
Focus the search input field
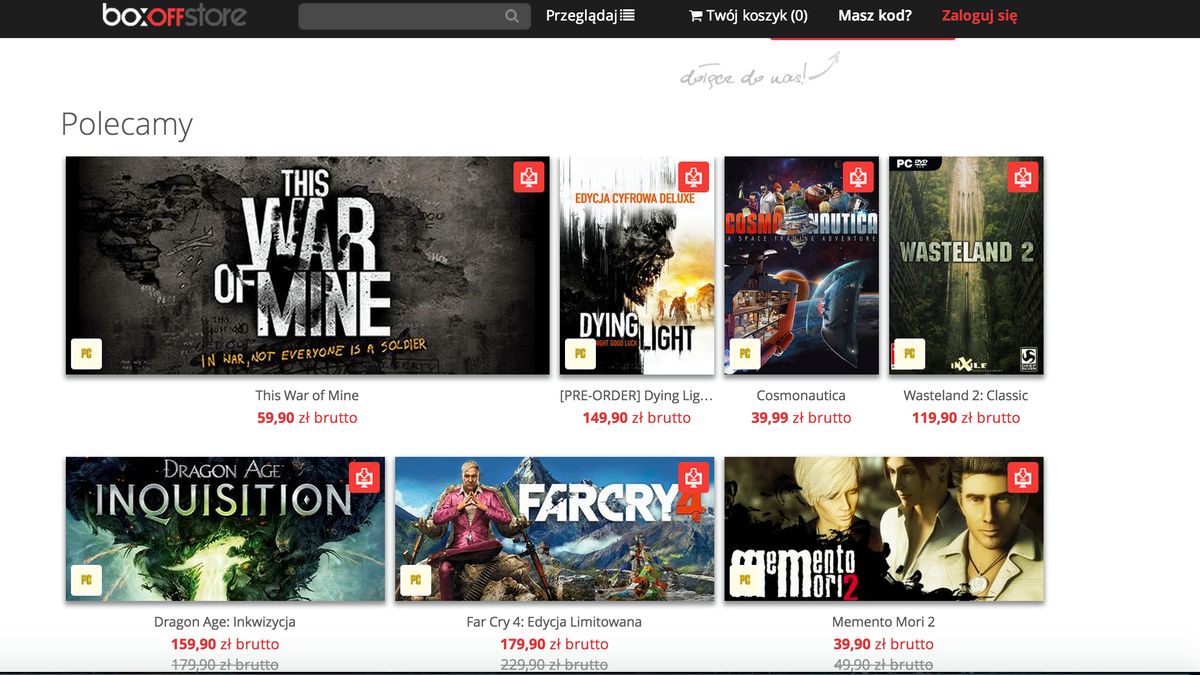coord(414,16)
